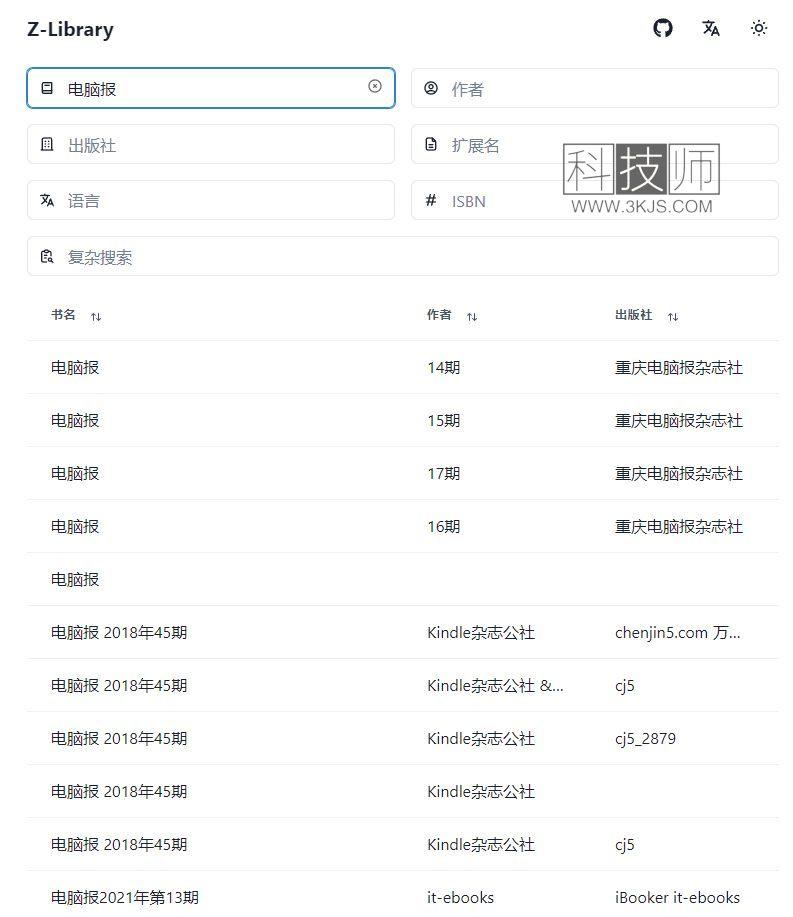Select the 17期 author cell
This screenshot has height=917, width=793.
pyautogui.click(x=444, y=474)
